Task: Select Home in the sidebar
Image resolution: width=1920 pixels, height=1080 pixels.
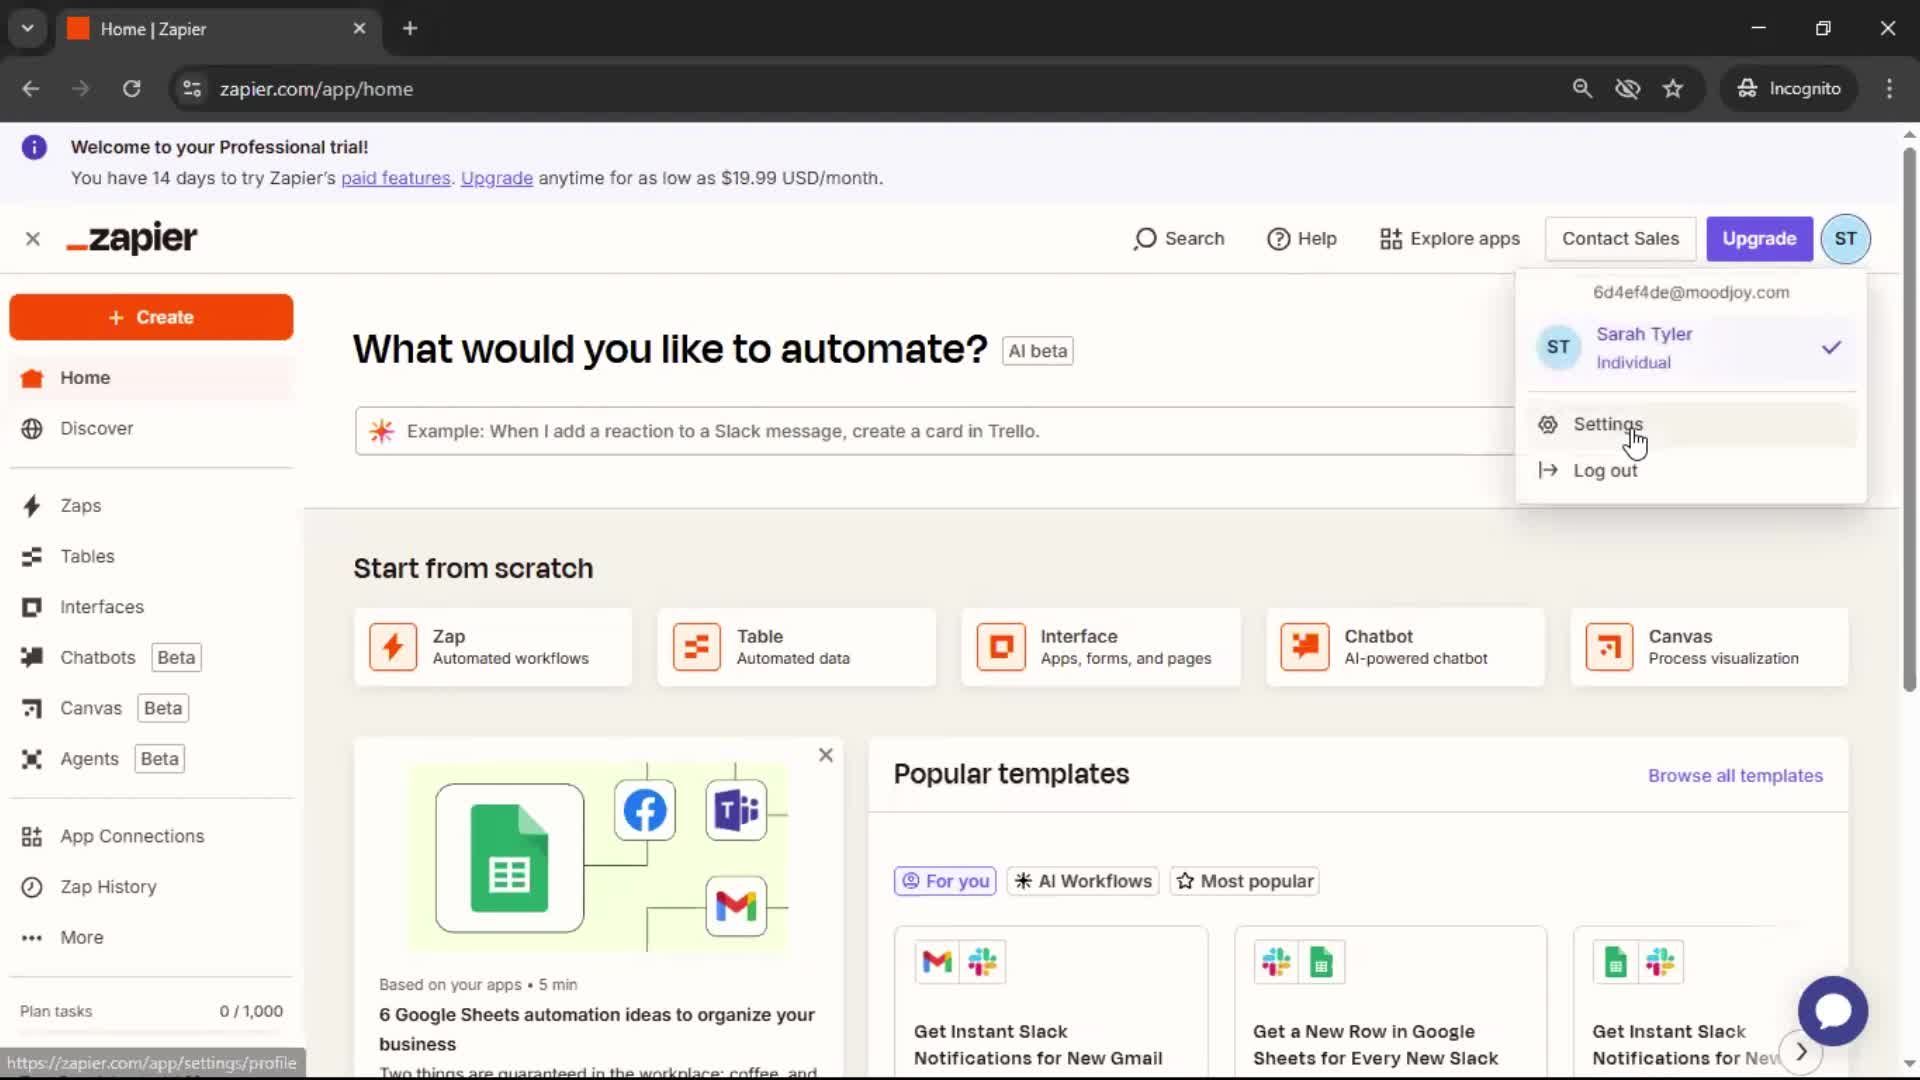Action: (150, 378)
